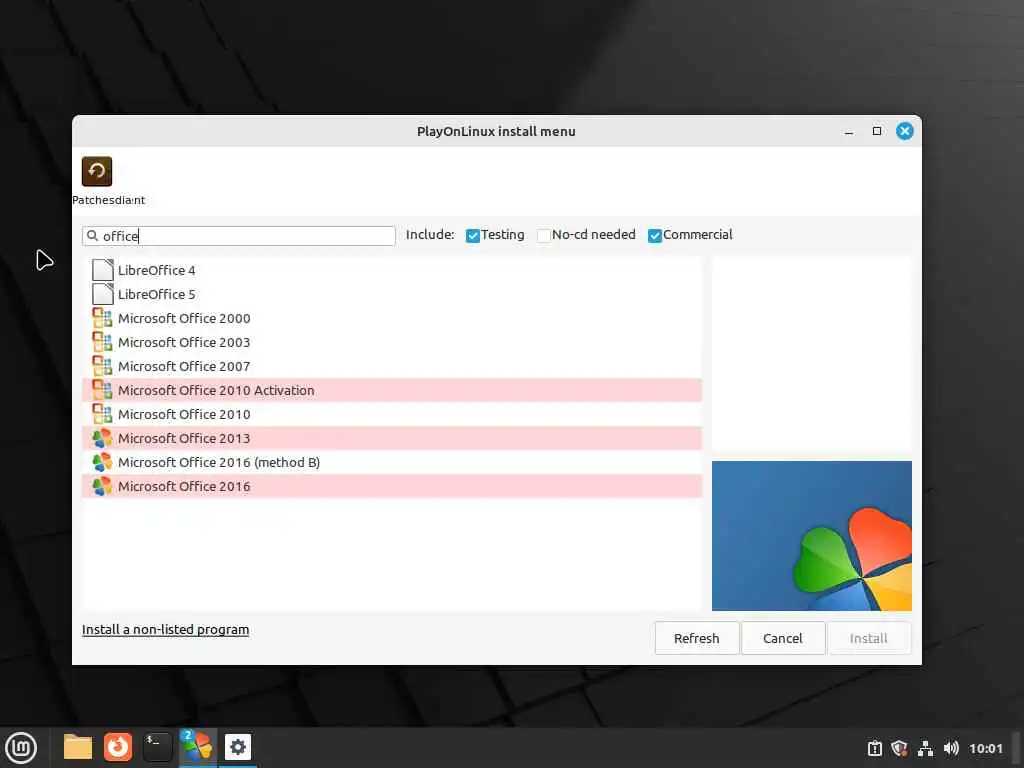1024x768 pixels.
Task: Click the LibreOffice 4 document icon
Action: (x=103, y=270)
